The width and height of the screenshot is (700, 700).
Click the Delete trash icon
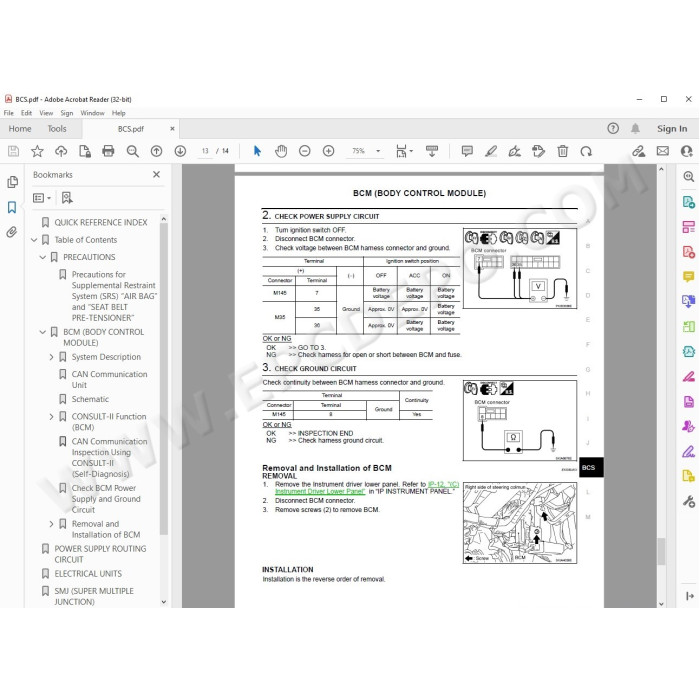562,151
